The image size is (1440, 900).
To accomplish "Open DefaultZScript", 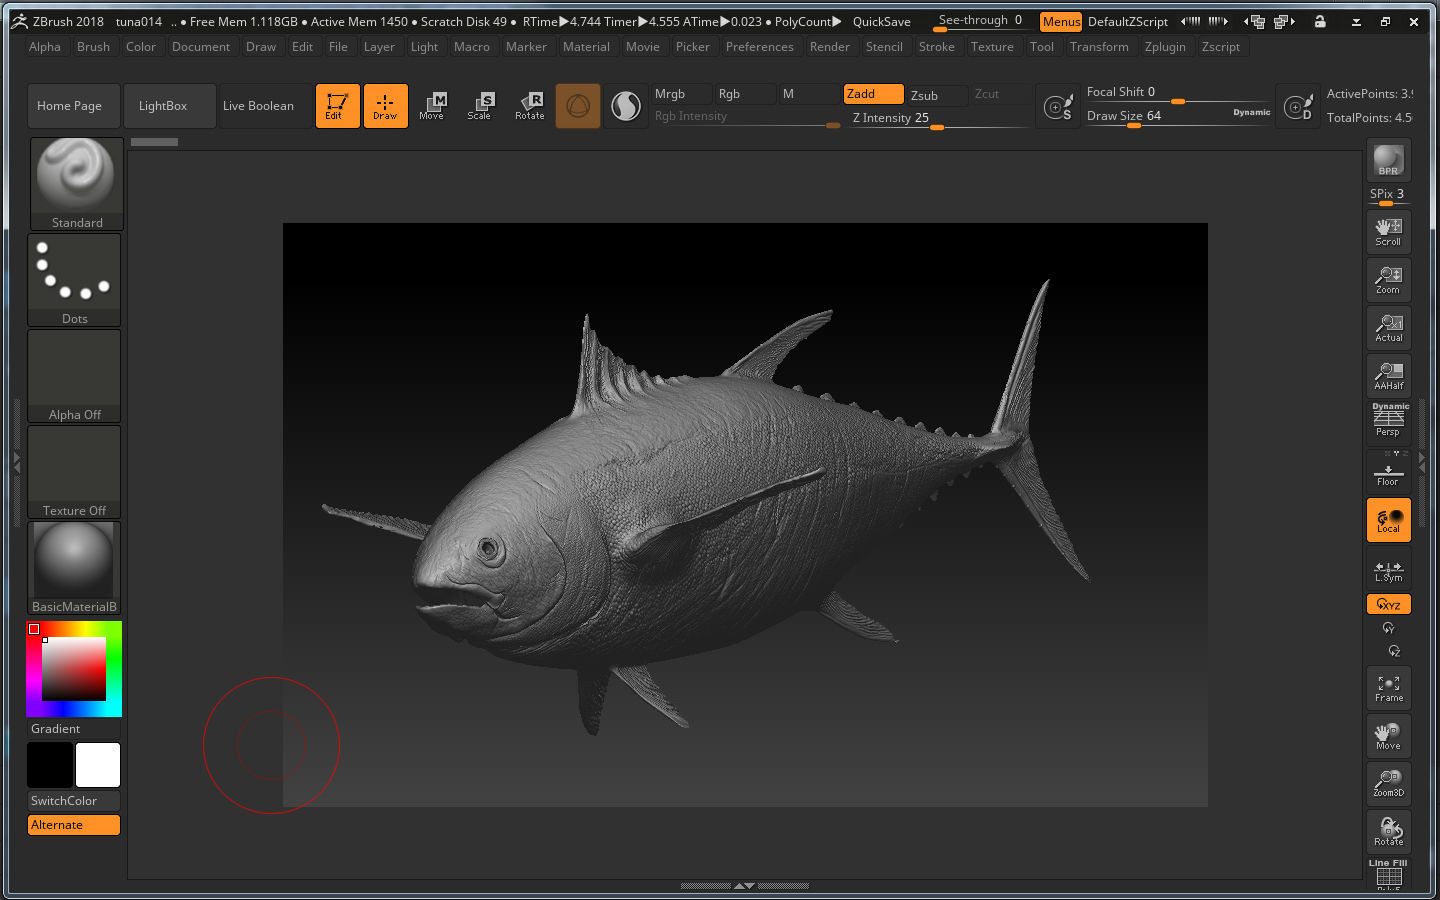I will (x=1127, y=21).
